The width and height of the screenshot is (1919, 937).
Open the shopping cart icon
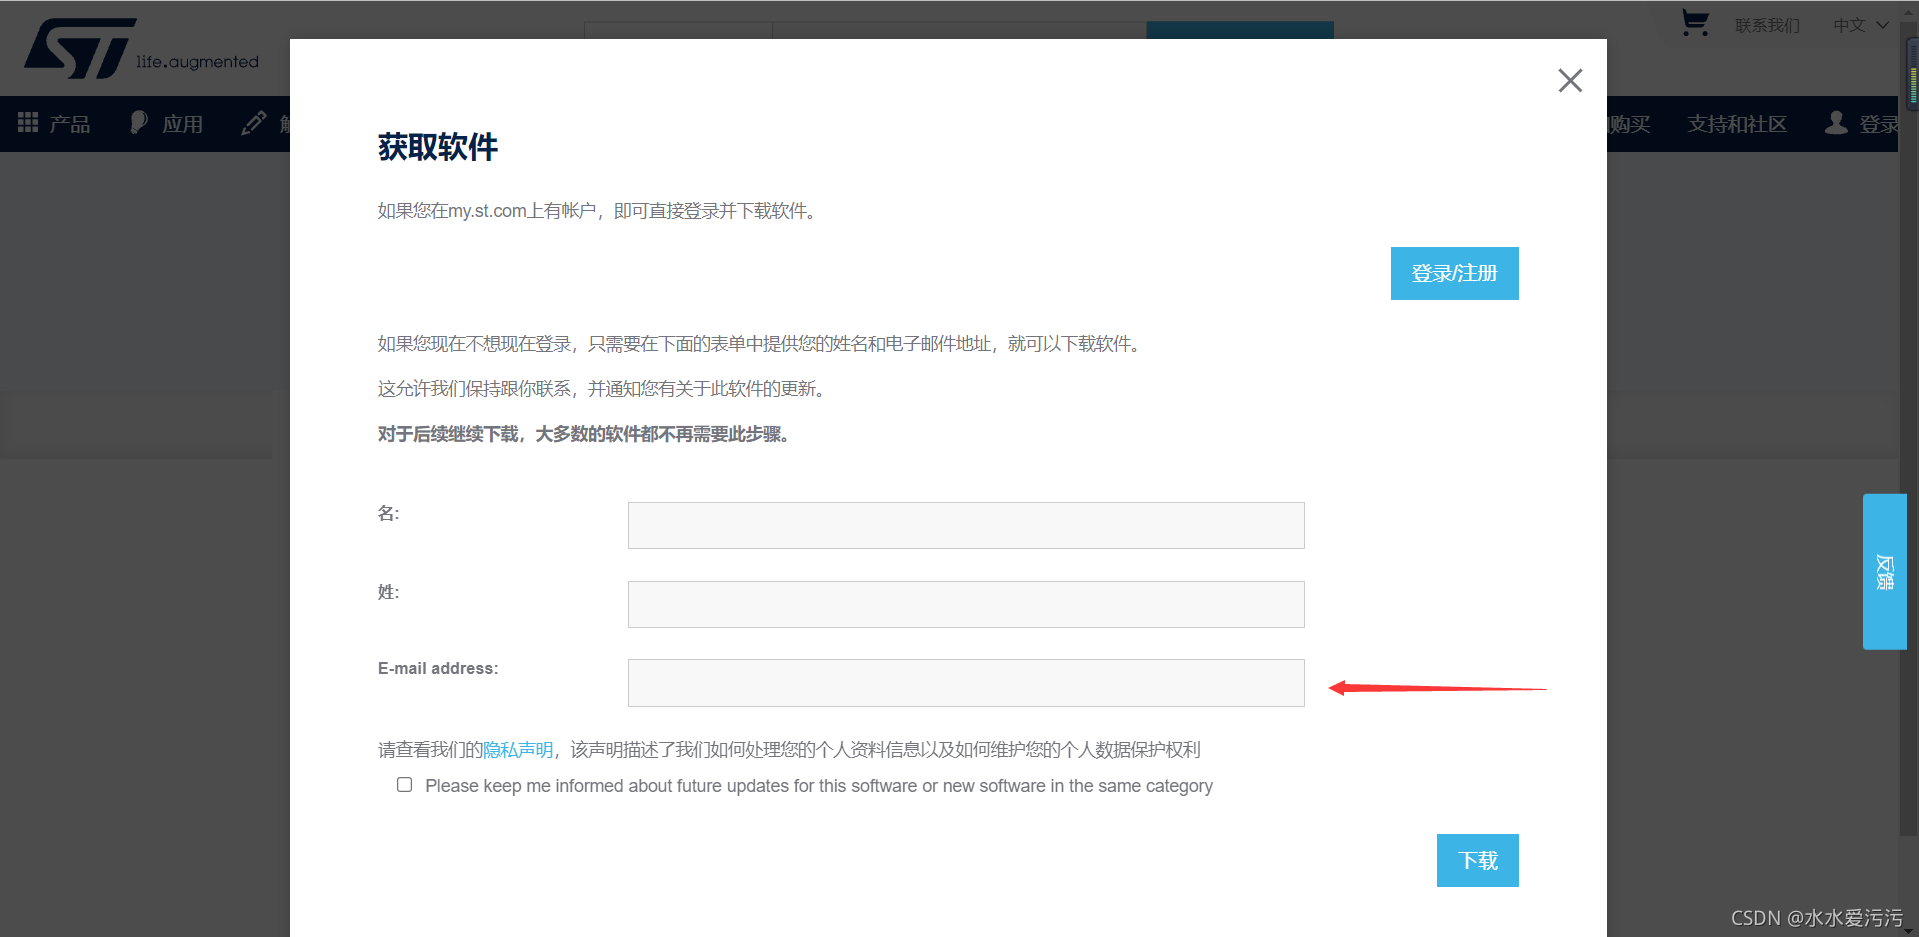[x=1695, y=23]
